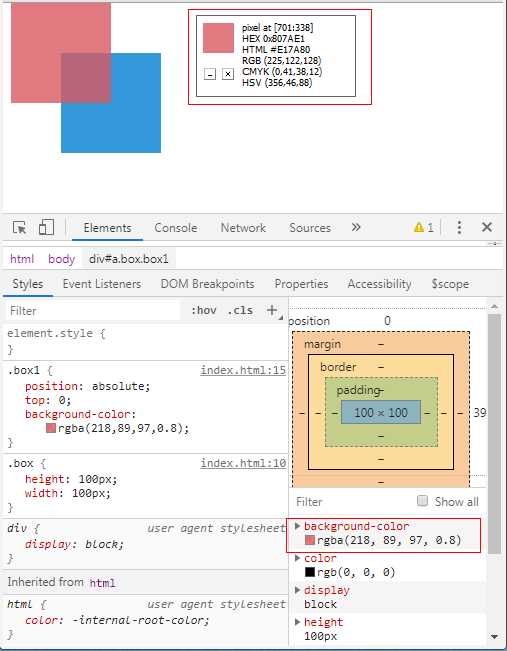Open the warning count indicator

424,228
